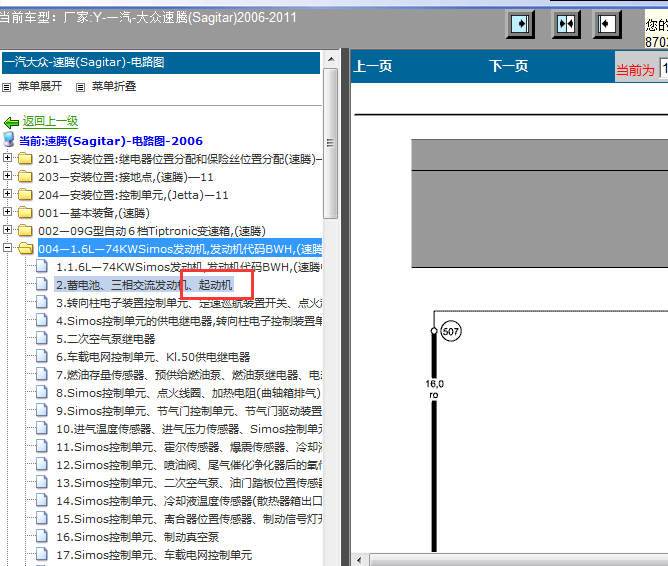Viewport: 668px width, 566px height.
Task: Open 10.进气温度传感器 diagram
Action: pyautogui.click(x=189, y=429)
